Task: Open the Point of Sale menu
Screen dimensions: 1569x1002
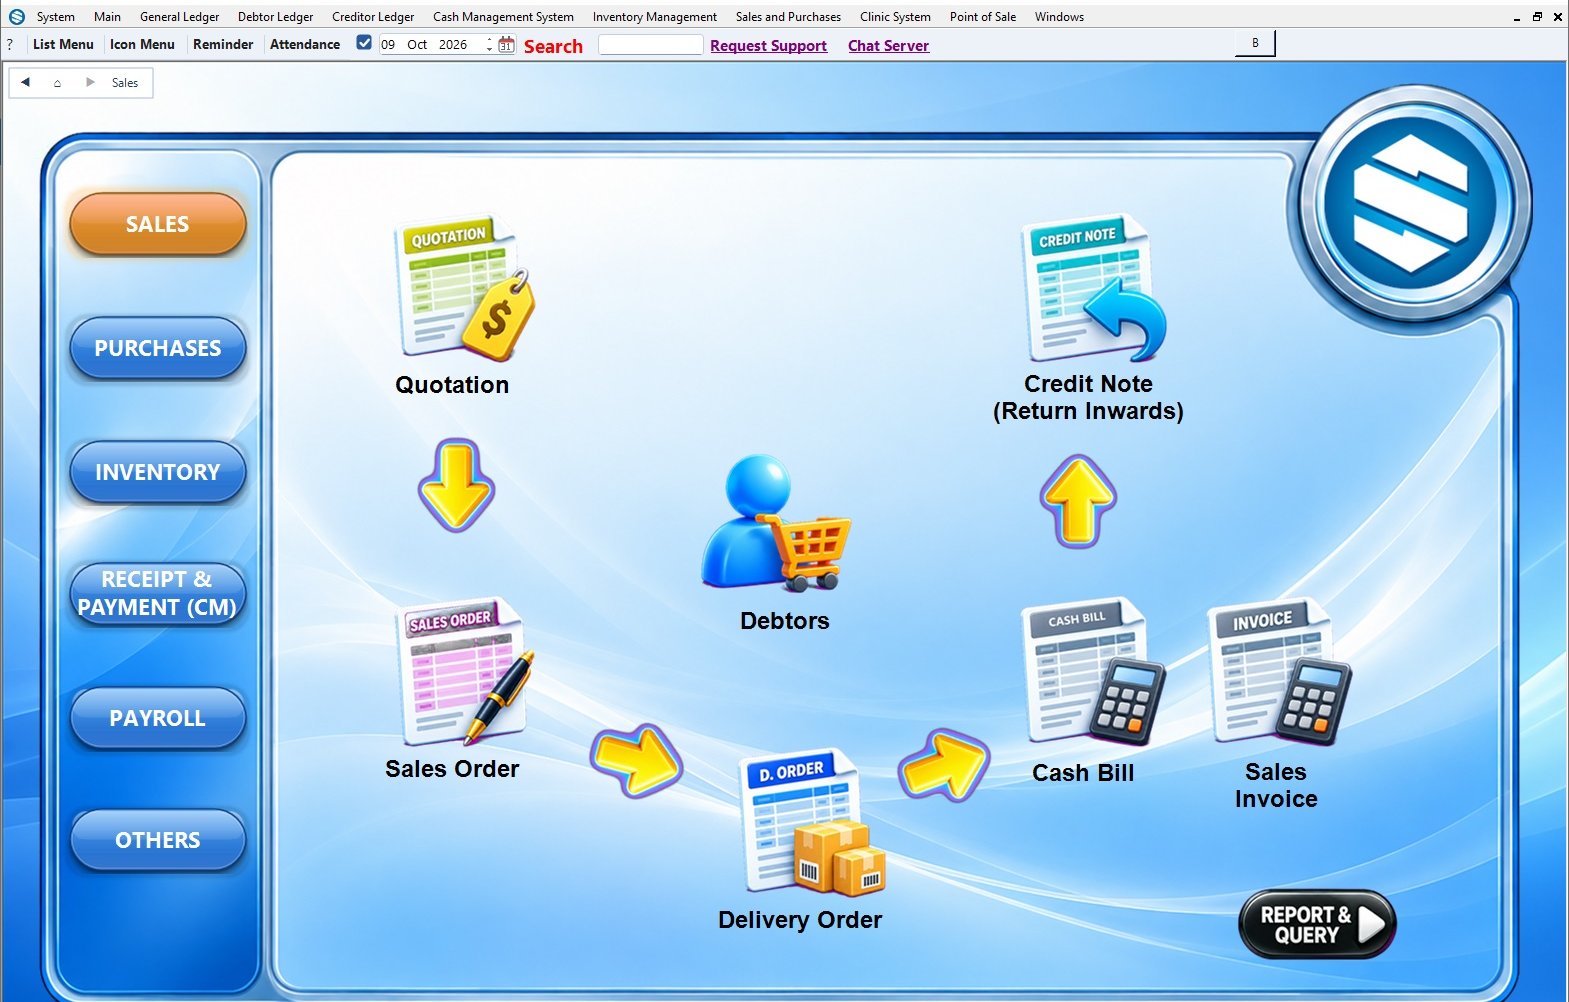Action: [982, 17]
